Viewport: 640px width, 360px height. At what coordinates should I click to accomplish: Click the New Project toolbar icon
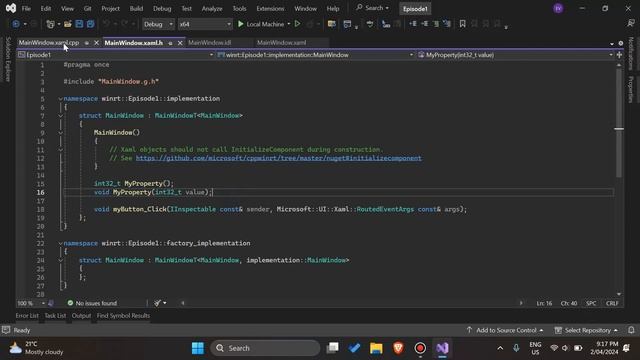[x=50, y=24]
